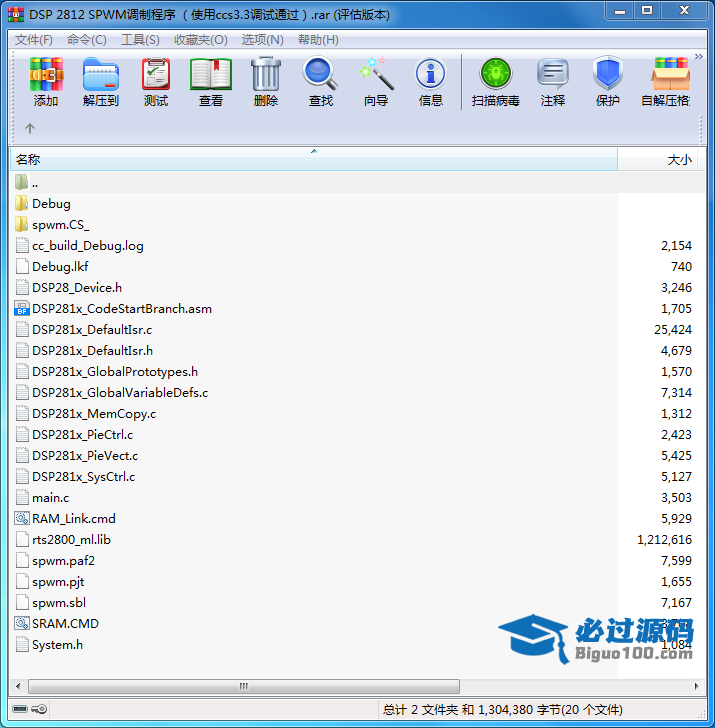Select DSP281x_MemCopy.c file

[94, 413]
